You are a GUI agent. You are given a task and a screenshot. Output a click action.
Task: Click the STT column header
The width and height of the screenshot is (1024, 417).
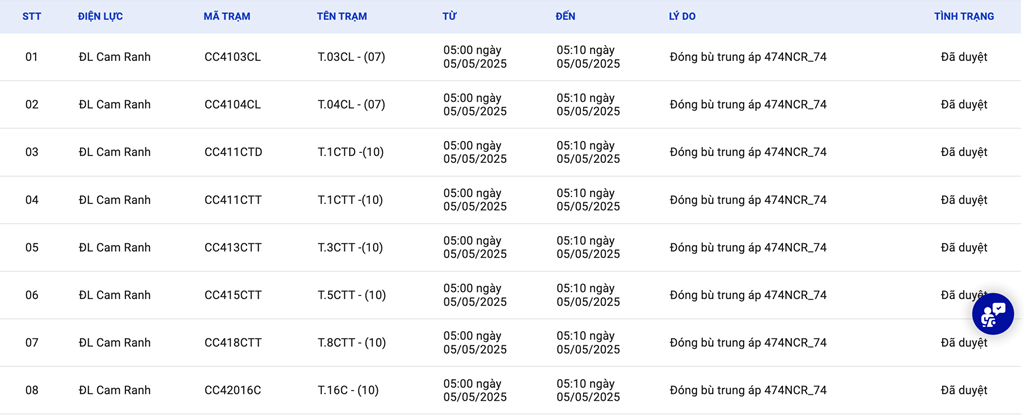click(x=32, y=17)
